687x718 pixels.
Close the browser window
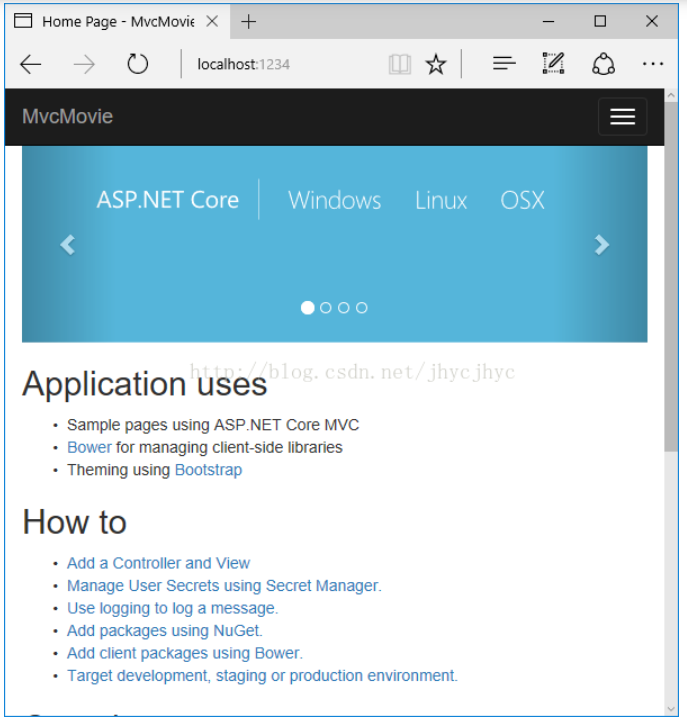click(x=652, y=21)
